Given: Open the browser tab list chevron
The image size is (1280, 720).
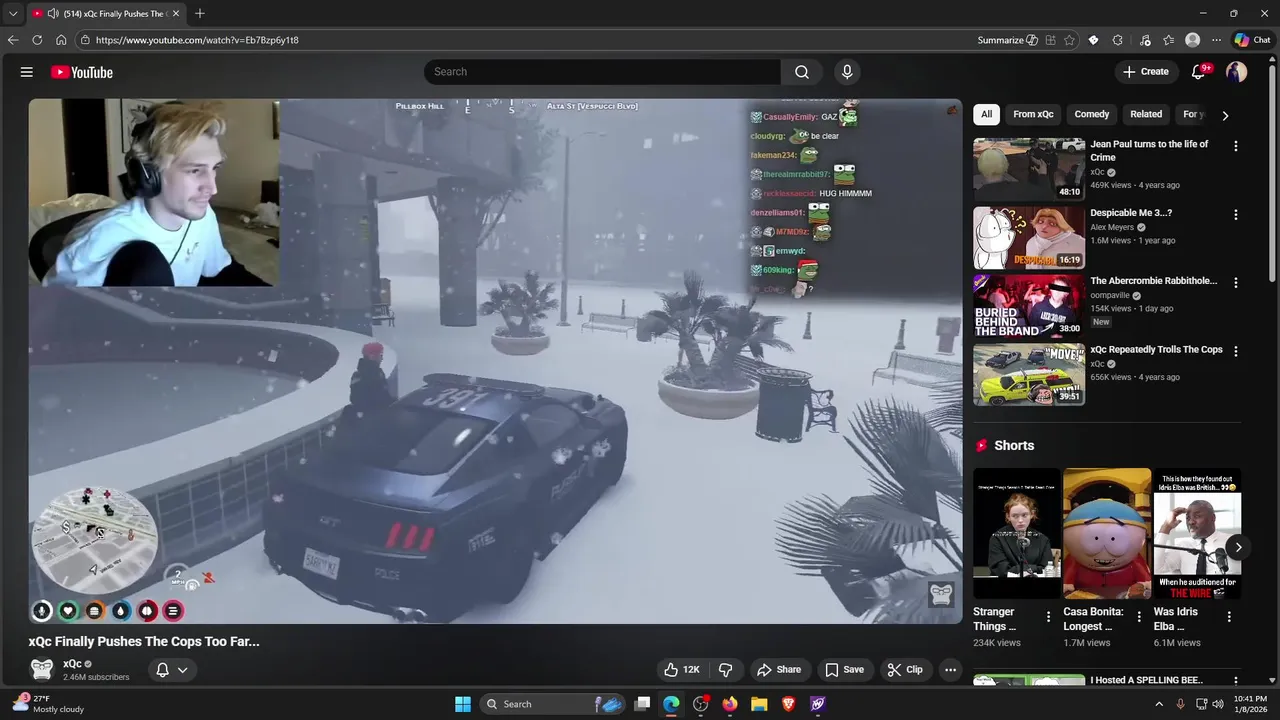Looking at the screenshot, I should click(13, 14).
